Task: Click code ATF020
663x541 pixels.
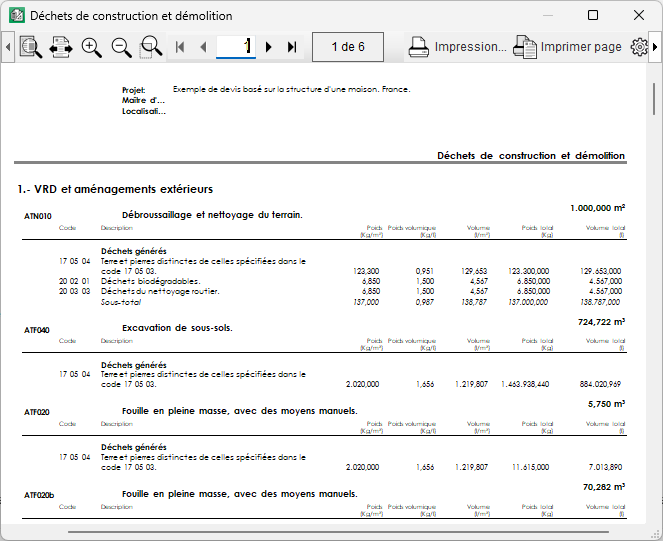Action: tap(37, 412)
